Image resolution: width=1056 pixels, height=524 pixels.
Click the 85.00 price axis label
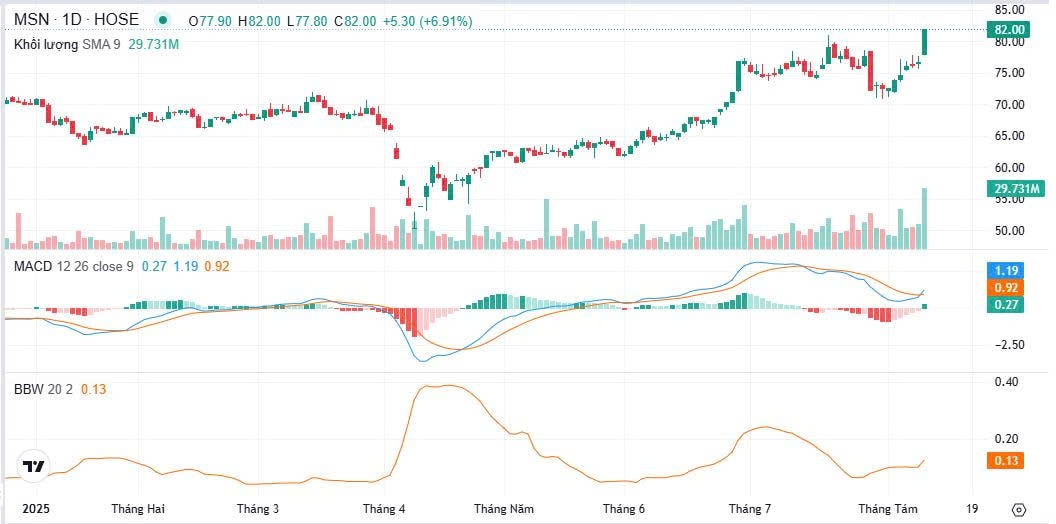click(1008, 10)
